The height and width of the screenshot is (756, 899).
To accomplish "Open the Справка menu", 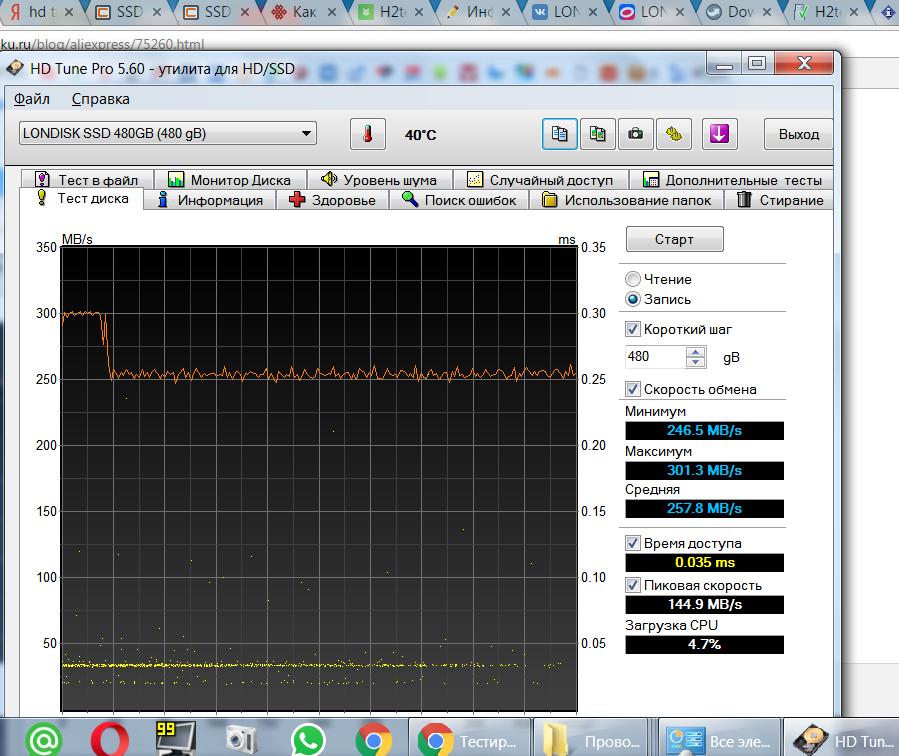I will (x=100, y=99).
